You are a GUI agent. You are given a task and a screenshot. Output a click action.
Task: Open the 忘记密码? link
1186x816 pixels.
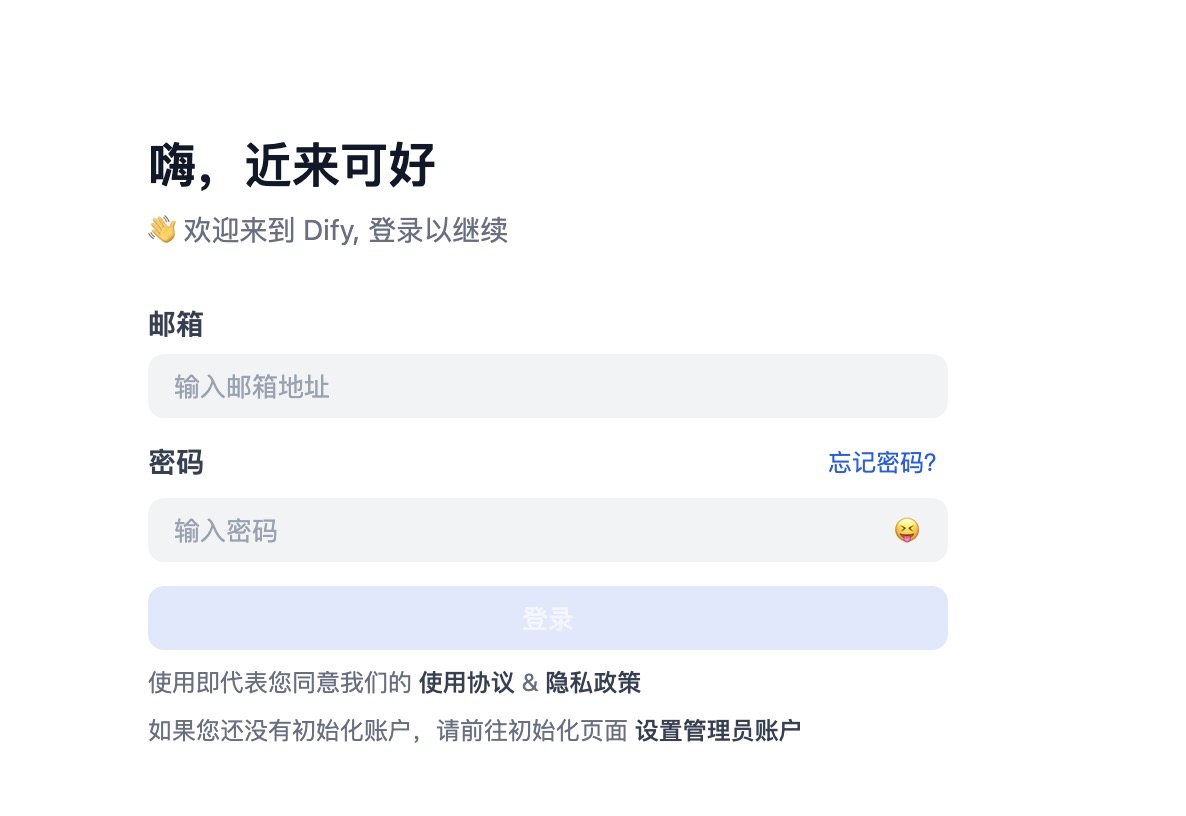click(x=882, y=463)
